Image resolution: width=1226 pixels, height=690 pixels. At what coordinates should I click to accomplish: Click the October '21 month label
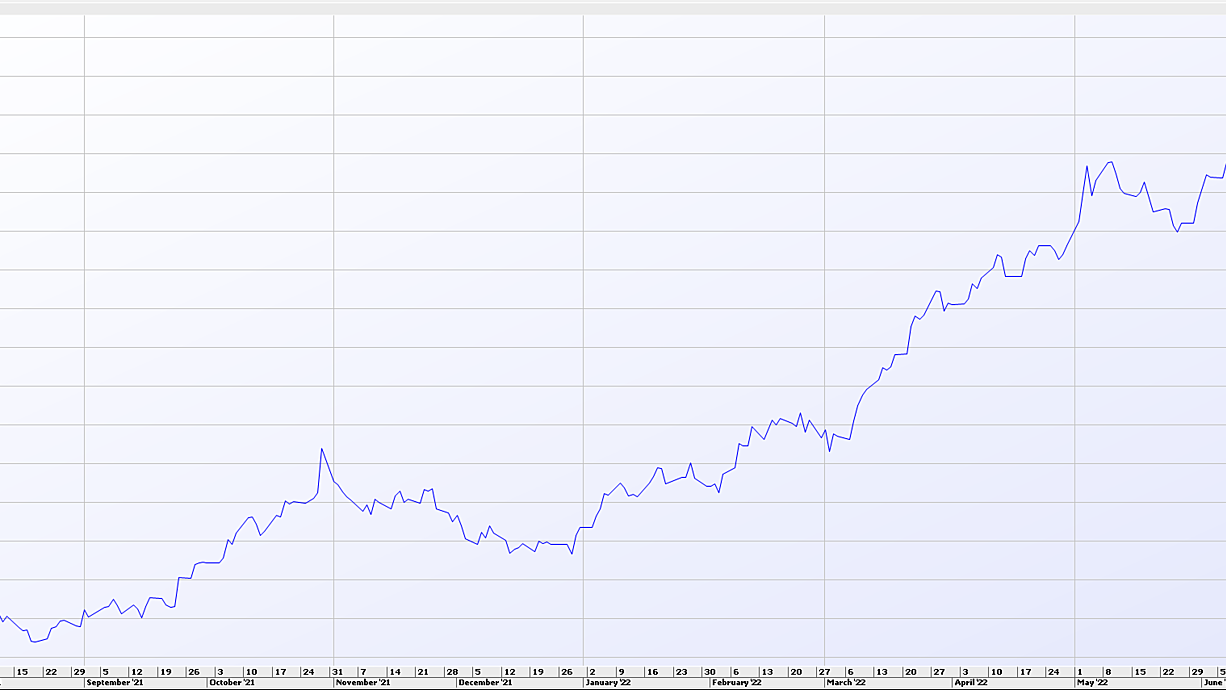230,683
